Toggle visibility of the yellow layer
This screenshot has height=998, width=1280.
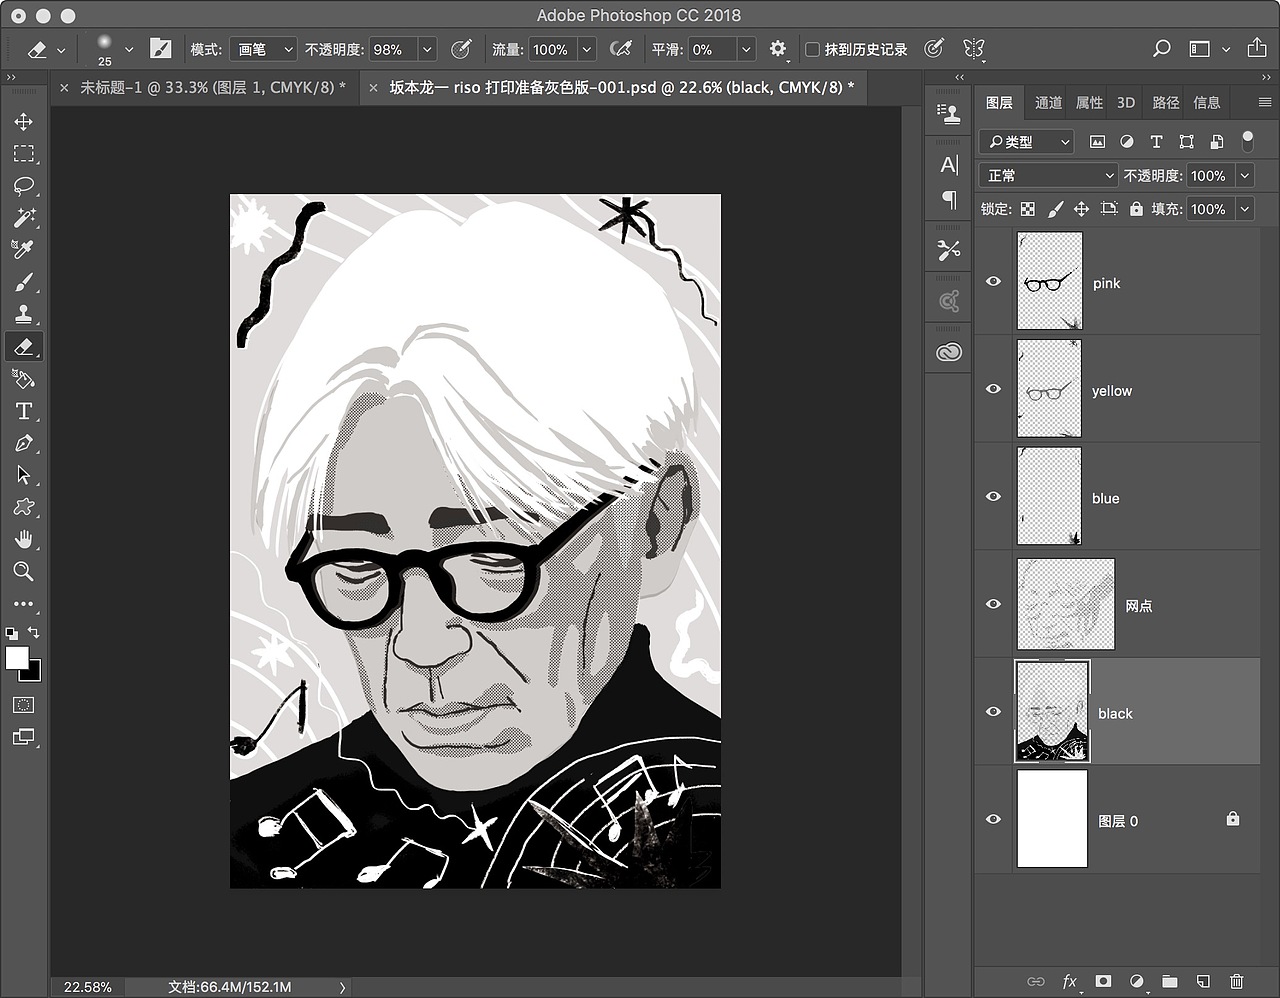coord(993,389)
